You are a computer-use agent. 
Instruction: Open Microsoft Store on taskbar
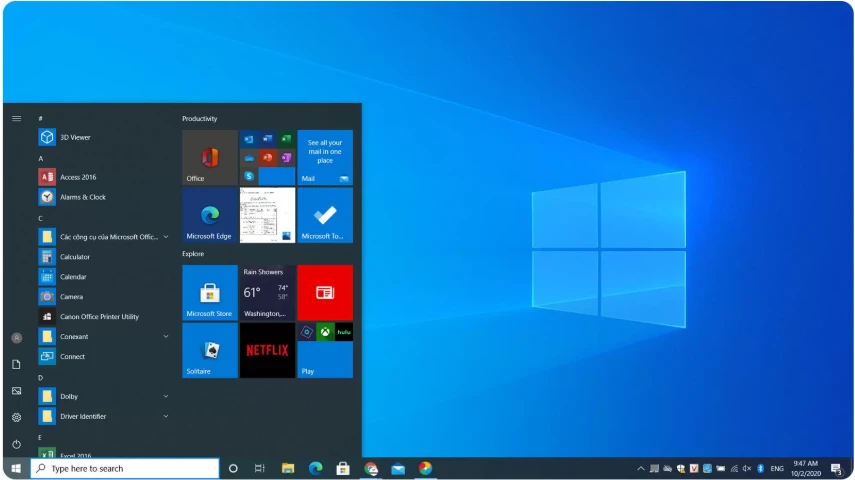(x=343, y=469)
